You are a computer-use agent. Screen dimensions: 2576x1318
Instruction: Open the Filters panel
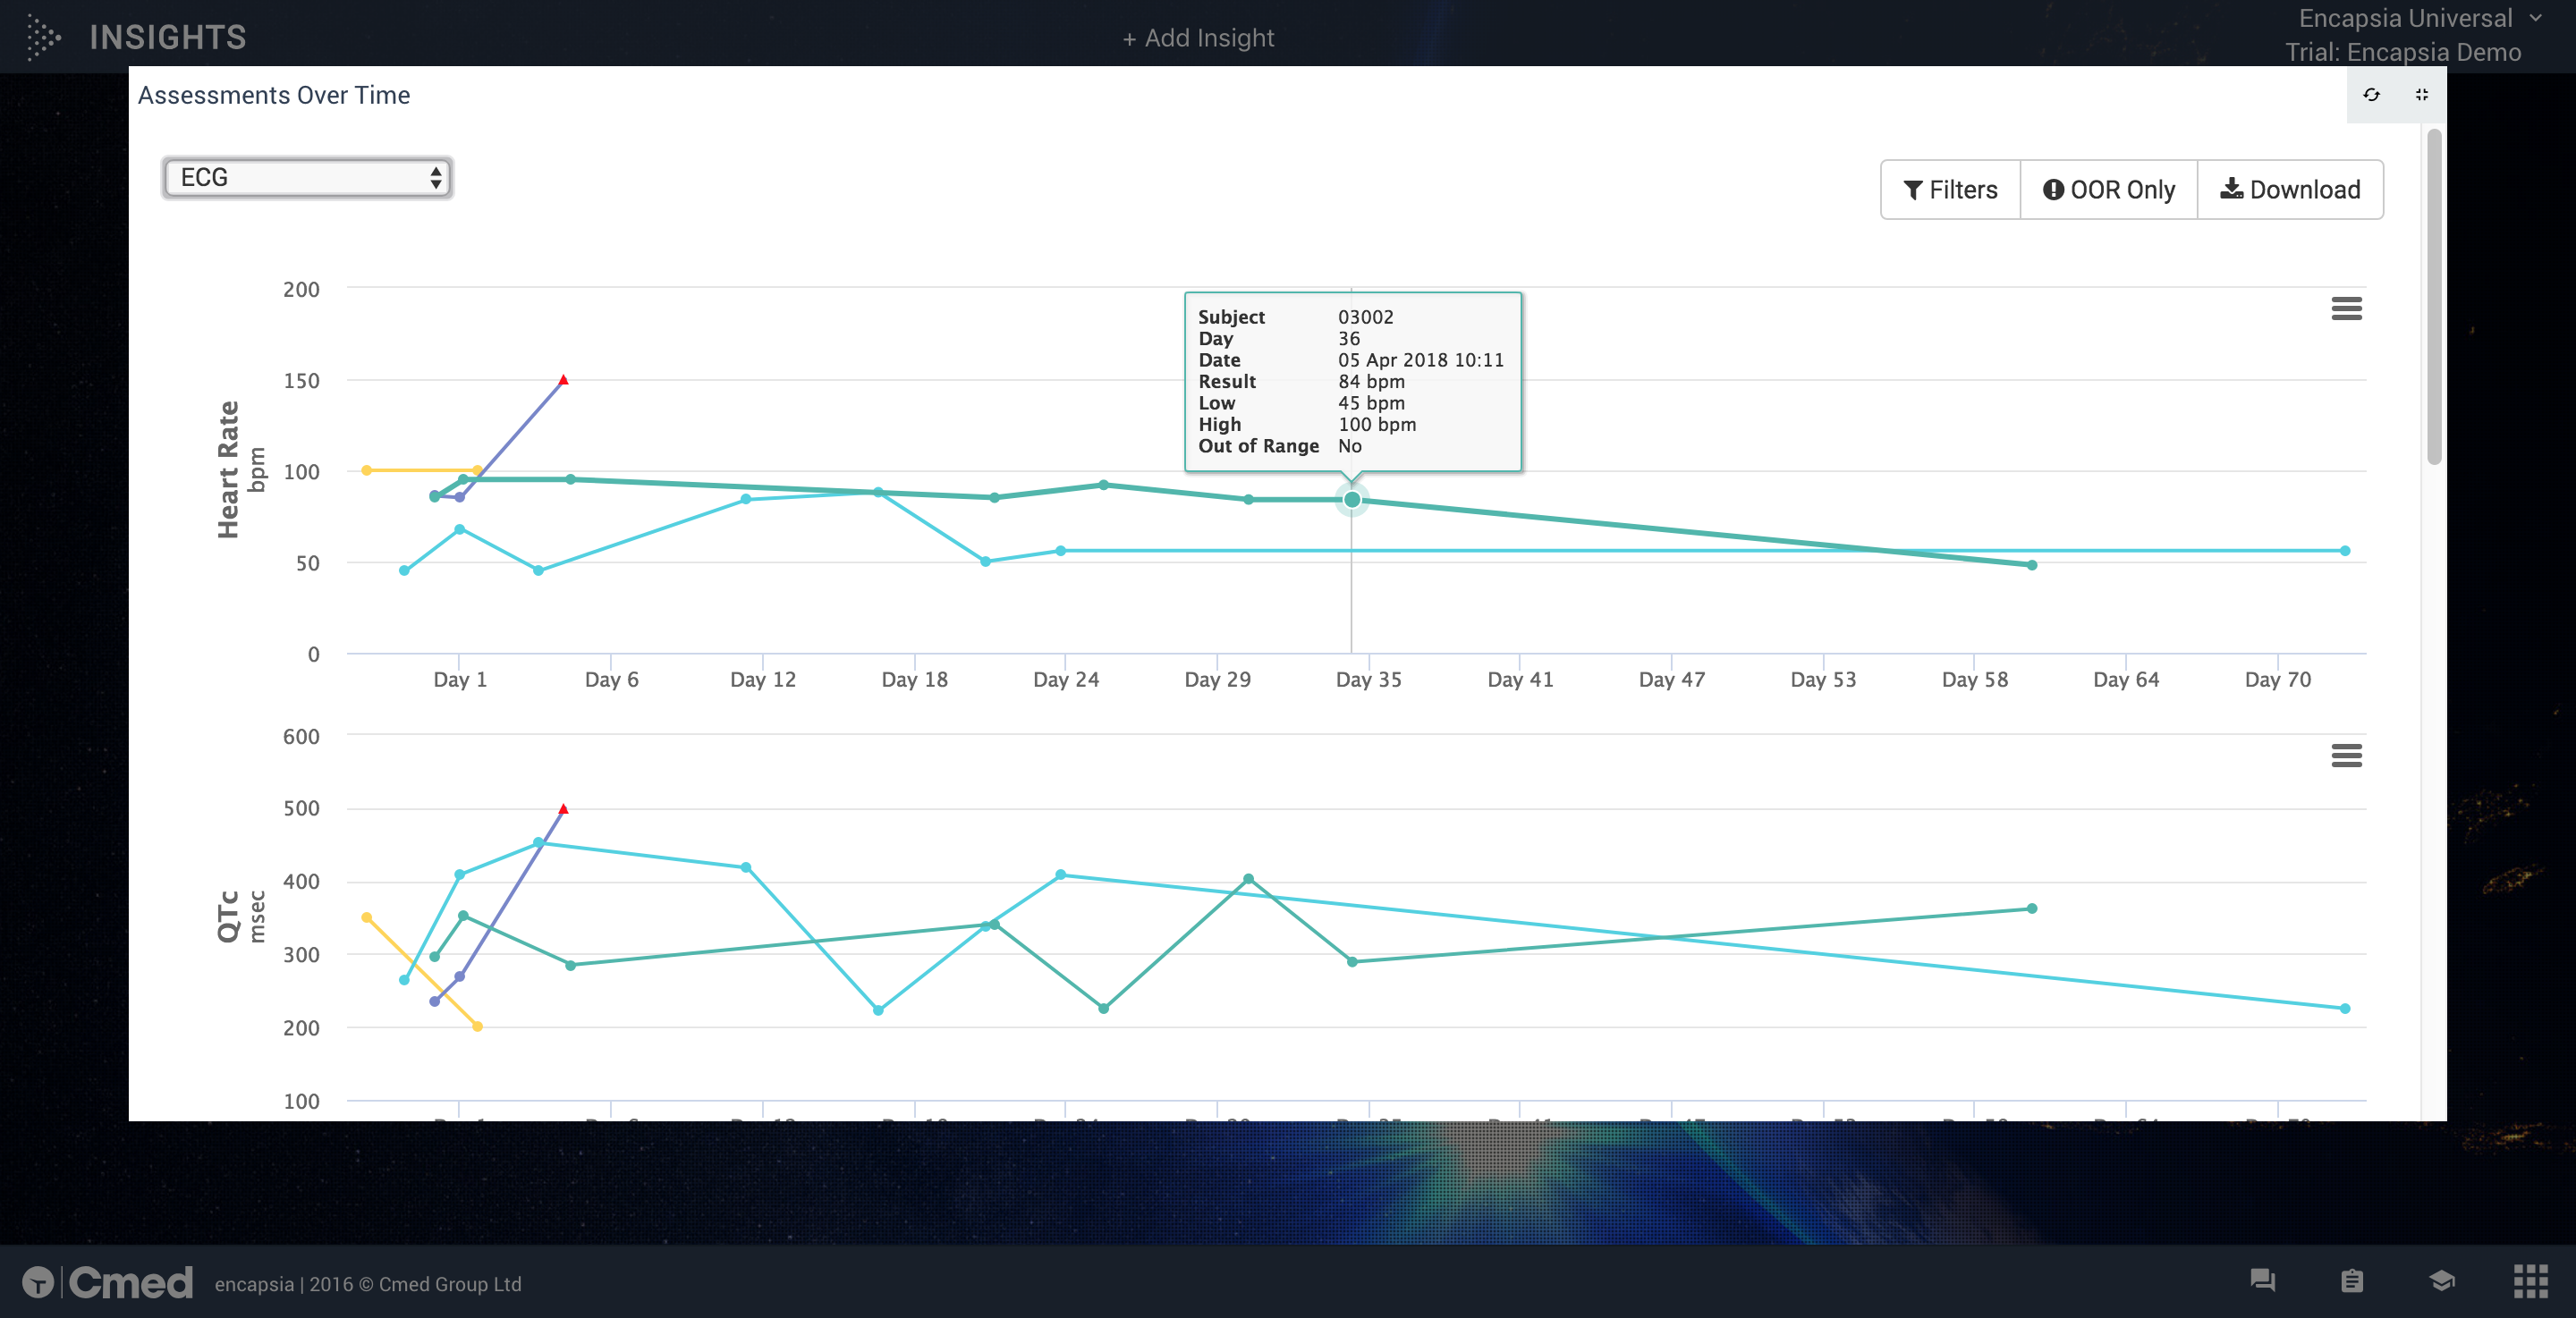click(x=1950, y=190)
